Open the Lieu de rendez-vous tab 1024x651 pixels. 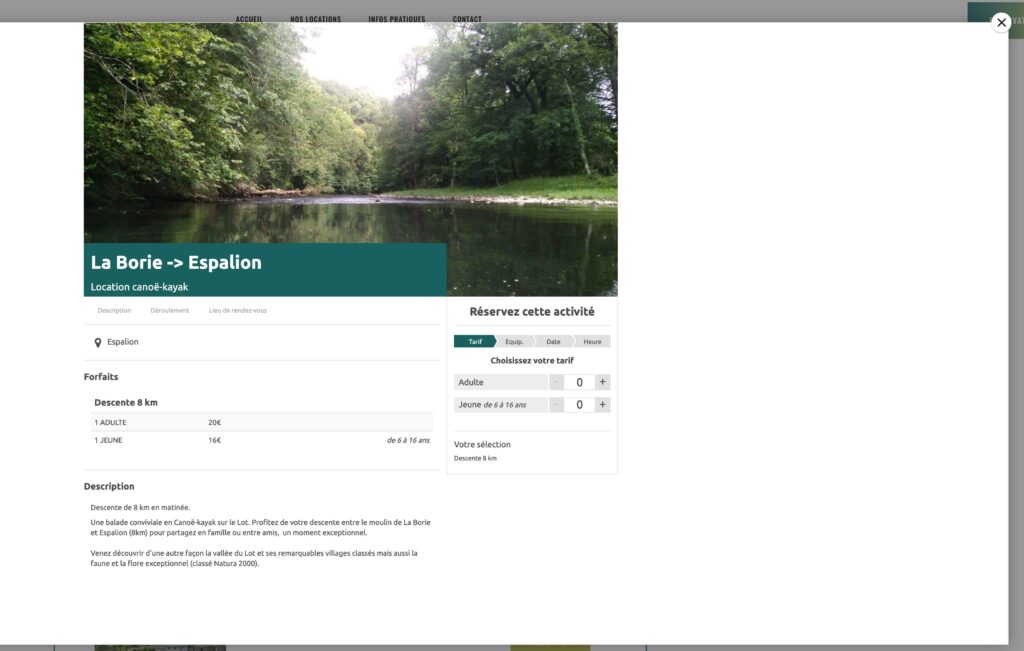tap(238, 311)
